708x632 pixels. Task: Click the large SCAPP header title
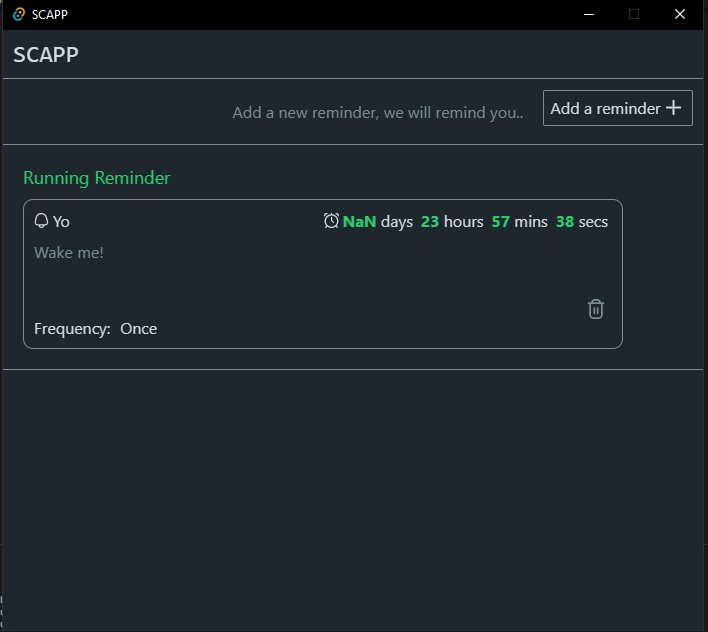46,55
